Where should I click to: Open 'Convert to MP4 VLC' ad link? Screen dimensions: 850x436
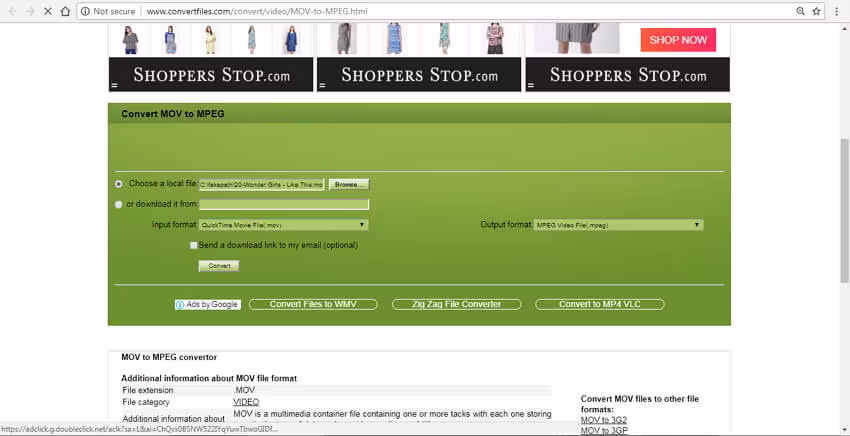600,304
